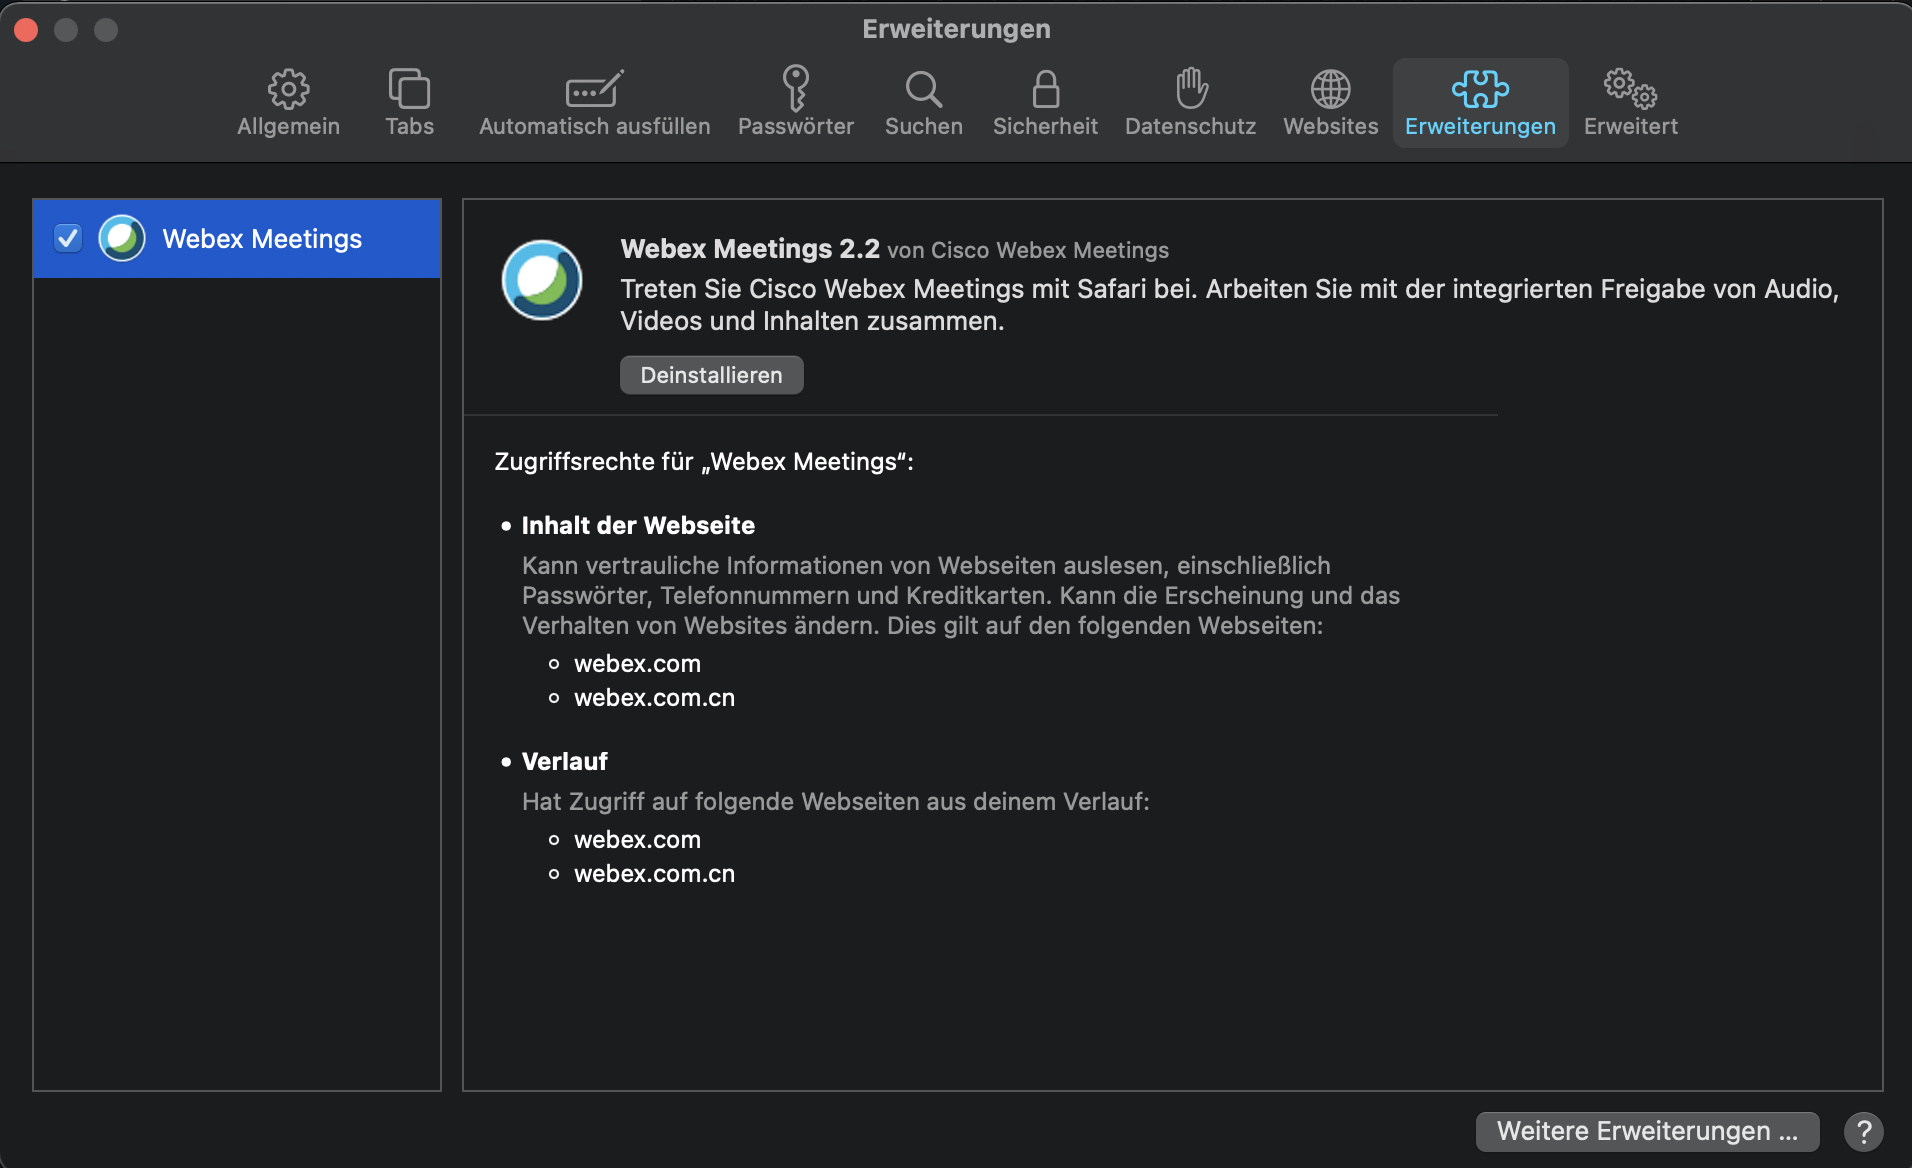
Task: Switch to the Tabs preferences pane
Action: pos(410,103)
